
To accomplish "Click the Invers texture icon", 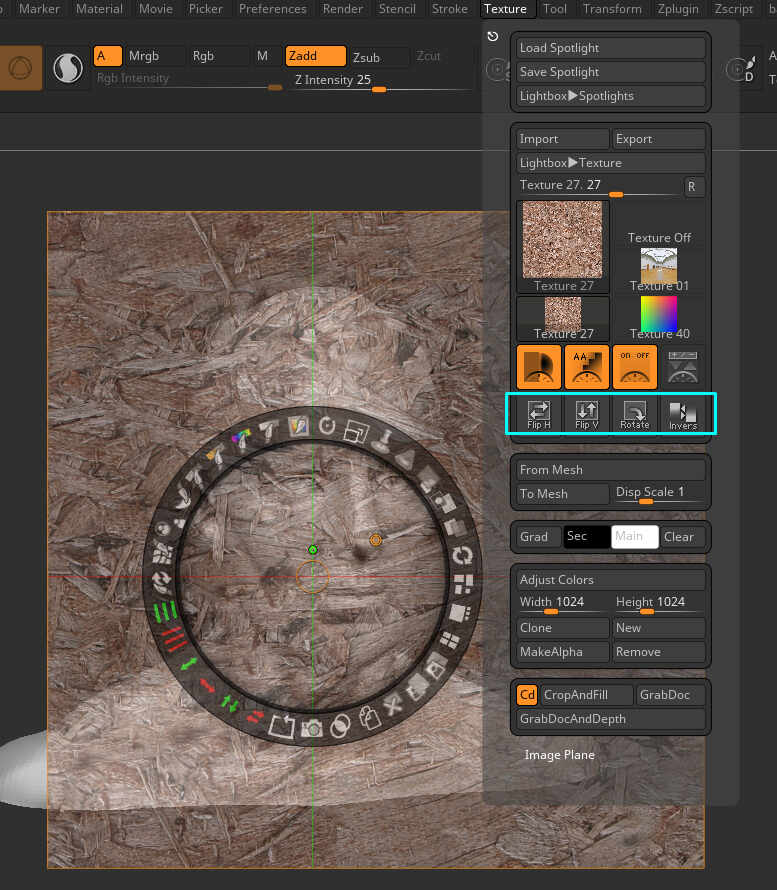I will pos(683,414).
